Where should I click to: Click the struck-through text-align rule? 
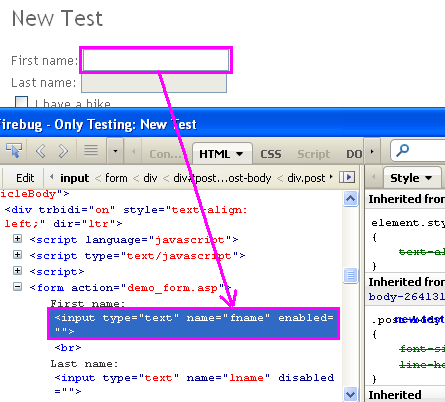[422, 252]
